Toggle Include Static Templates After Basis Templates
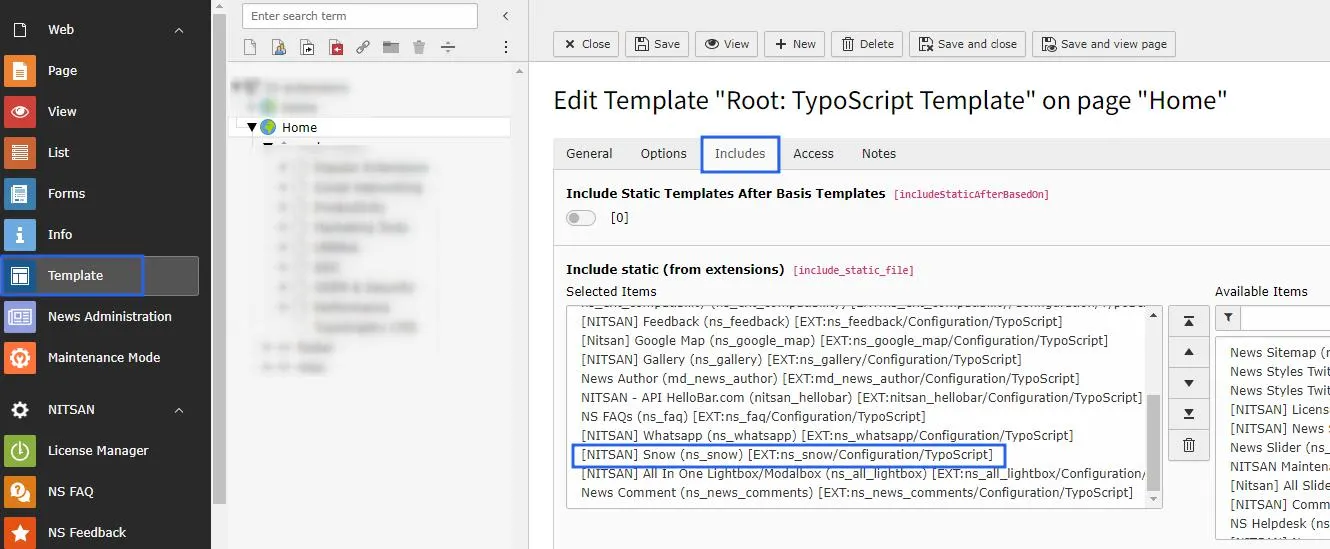Image resolution: width=1330 pixels, height=549 pixels. pyautogui.click(x=581, y=218)
